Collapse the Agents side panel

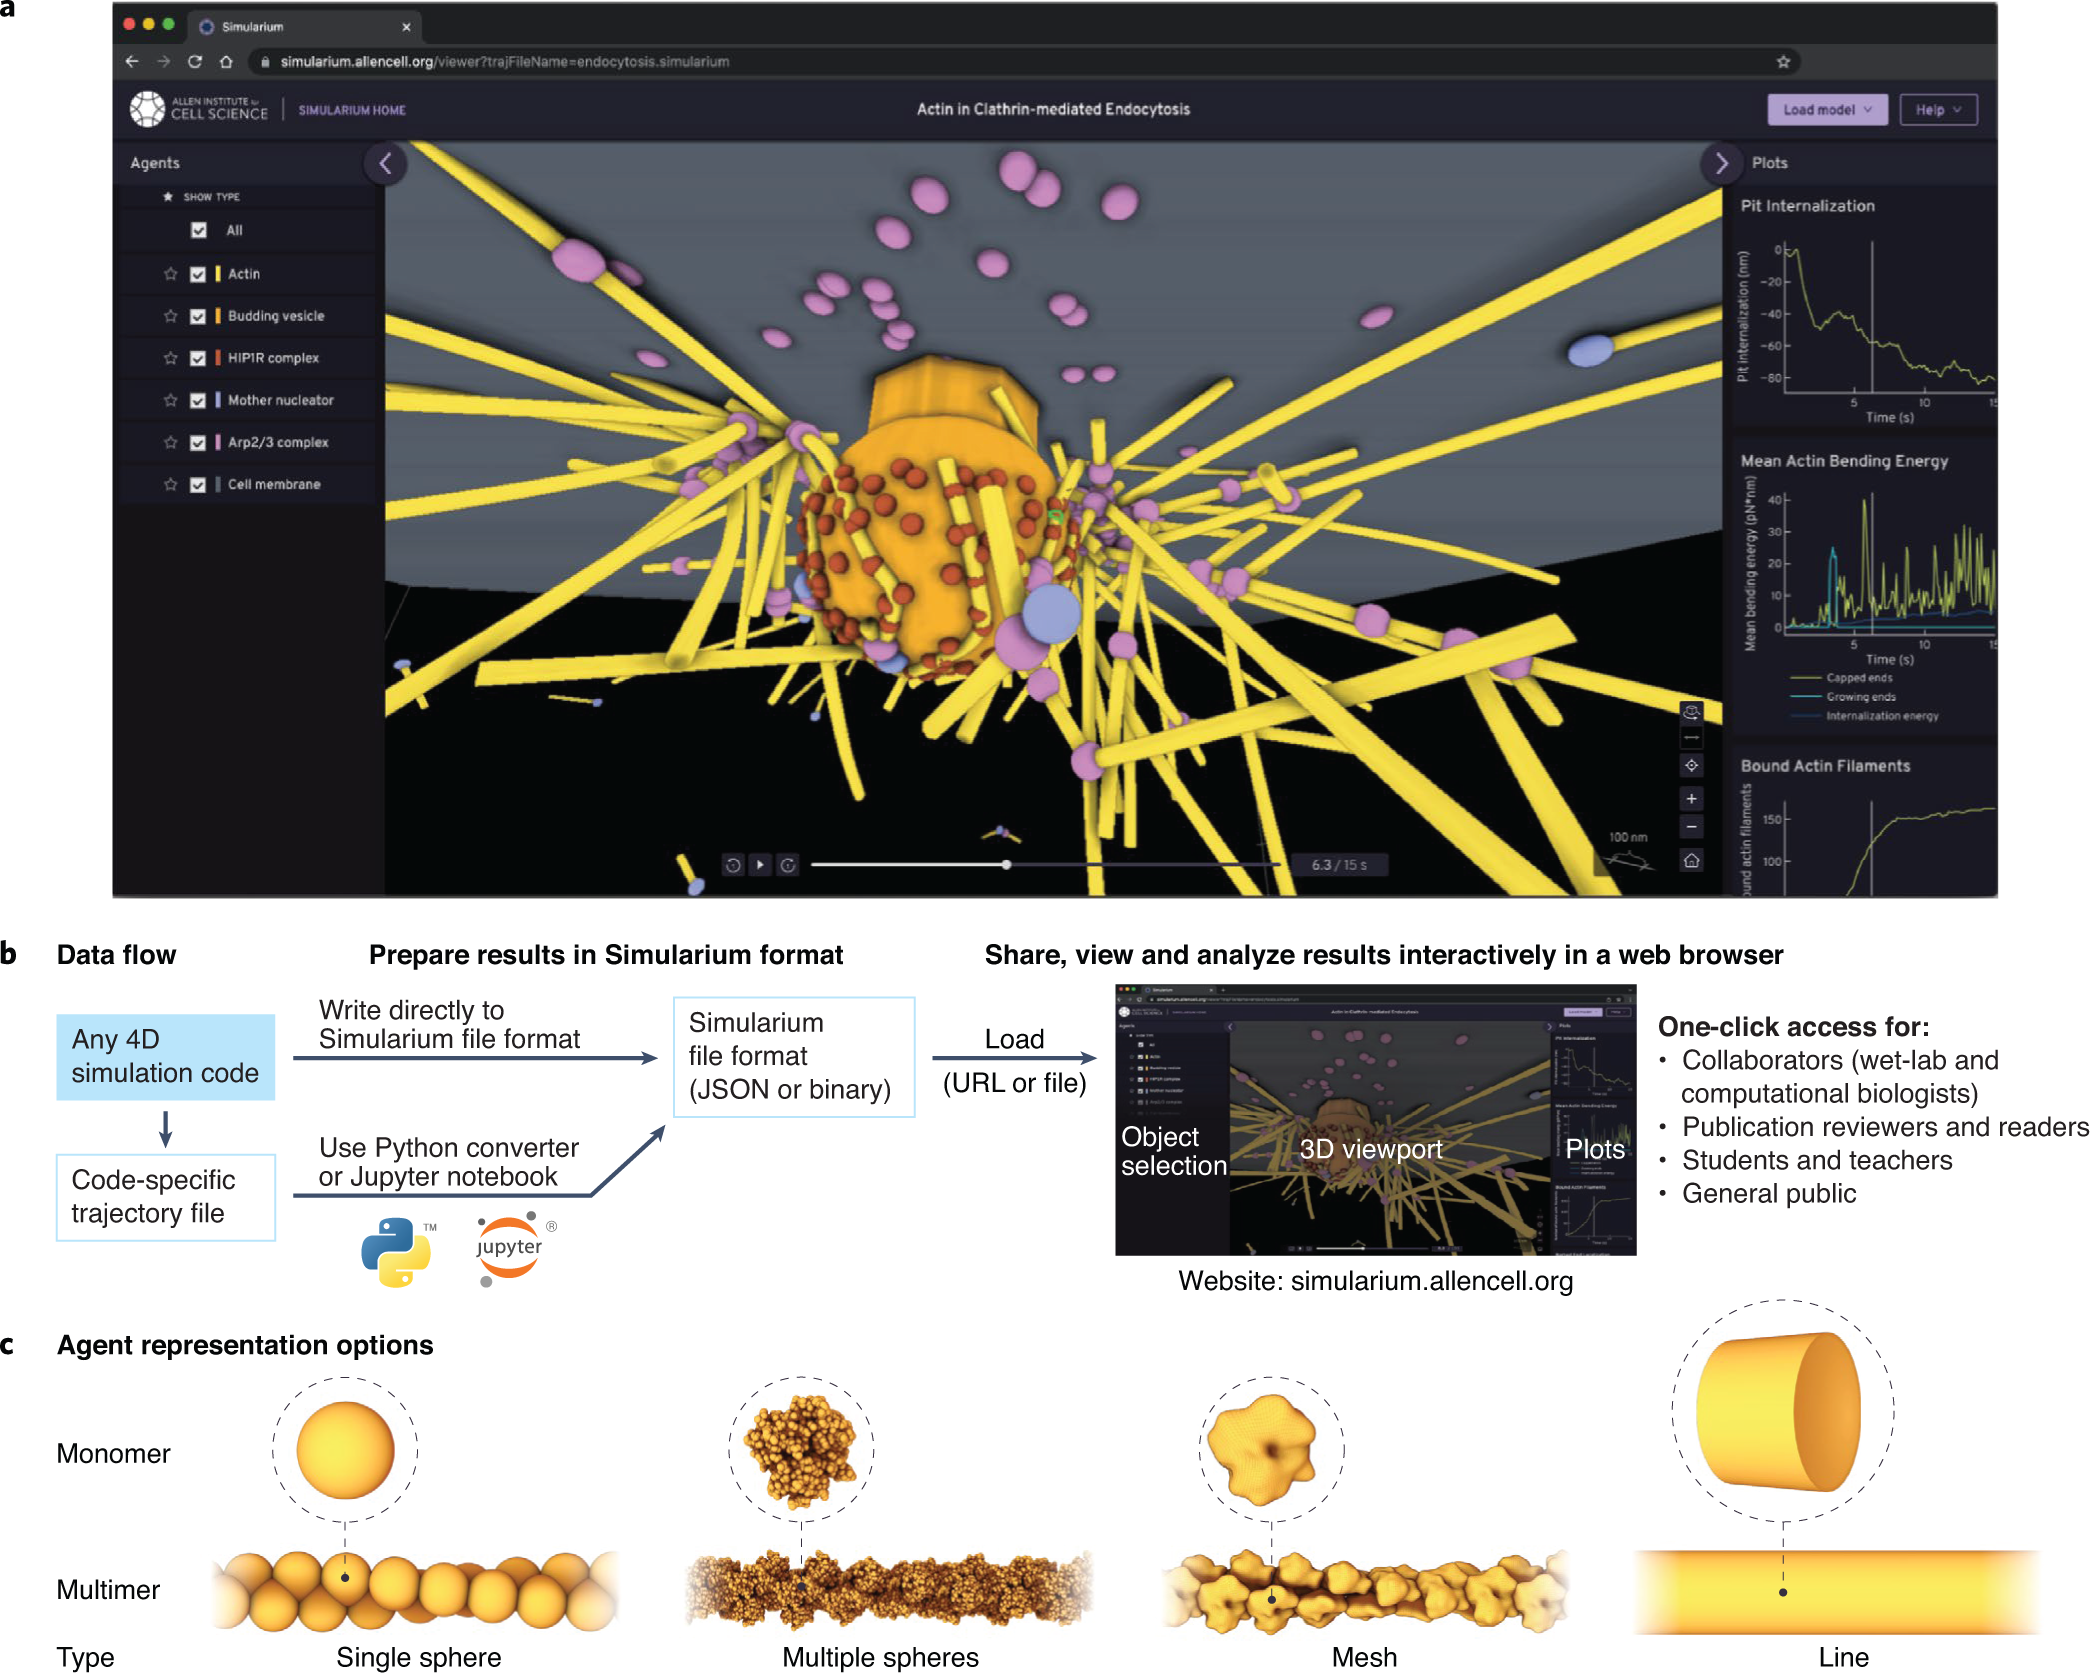(x=385, y=163)
